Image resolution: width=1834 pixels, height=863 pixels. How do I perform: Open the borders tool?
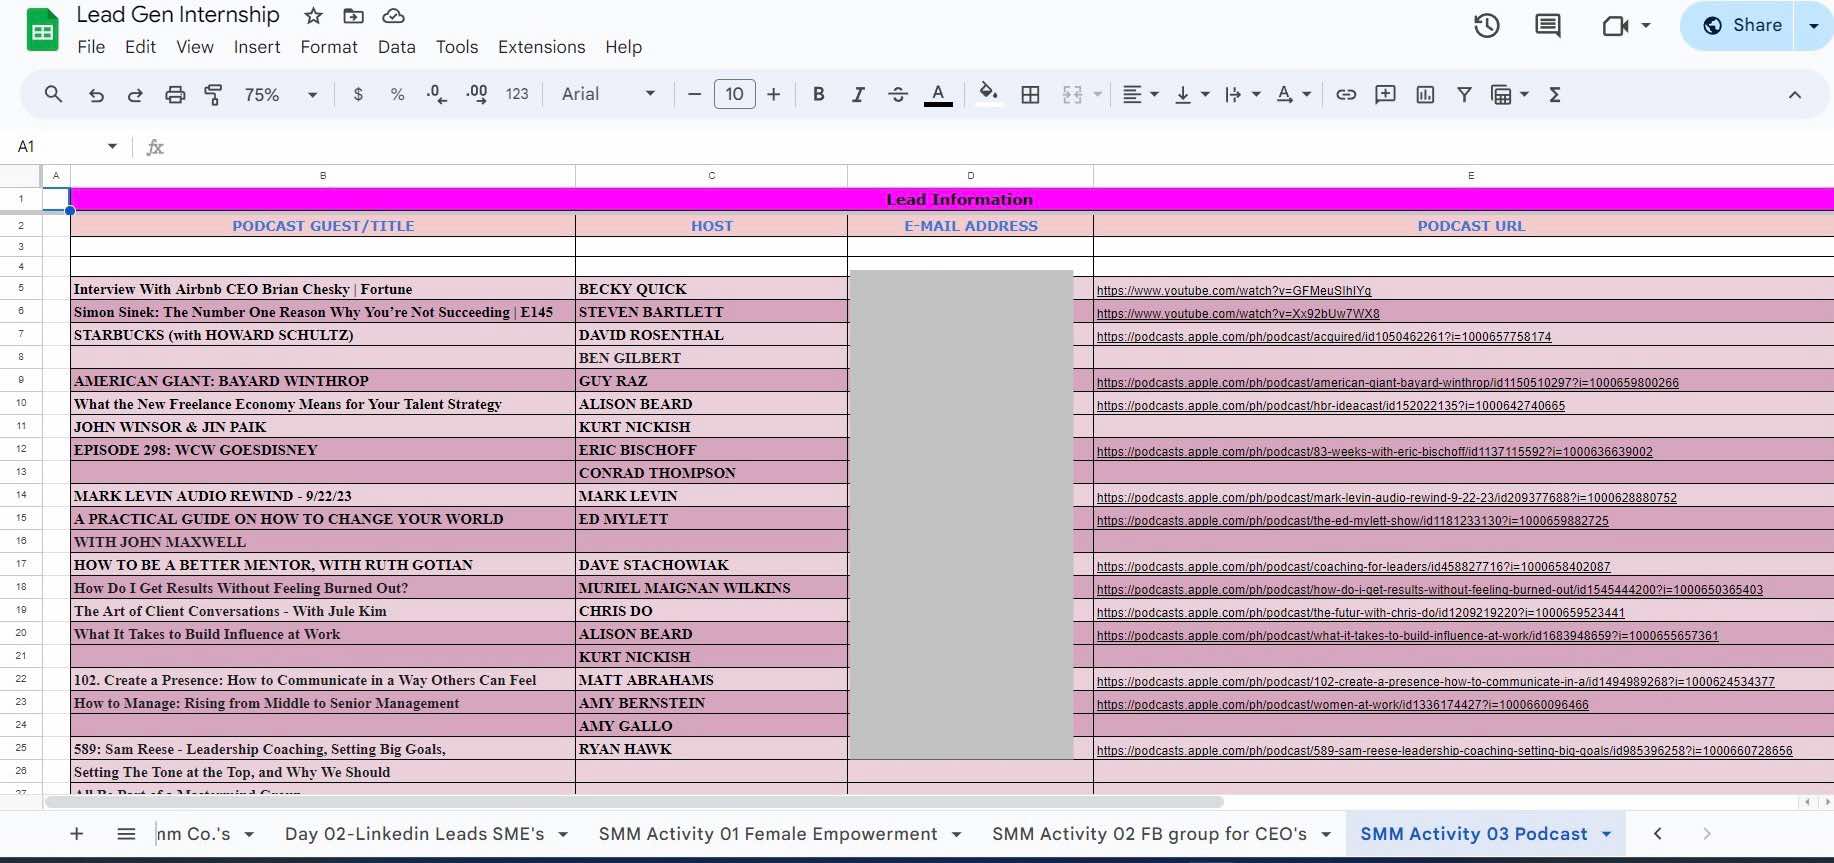1030,95
